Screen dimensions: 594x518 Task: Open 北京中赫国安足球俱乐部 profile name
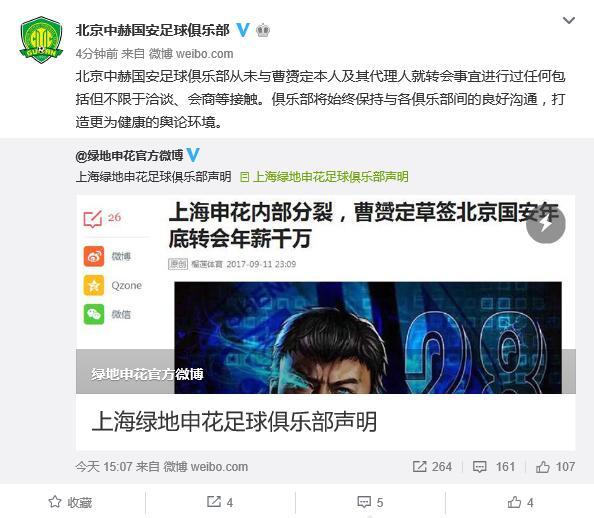153,30
